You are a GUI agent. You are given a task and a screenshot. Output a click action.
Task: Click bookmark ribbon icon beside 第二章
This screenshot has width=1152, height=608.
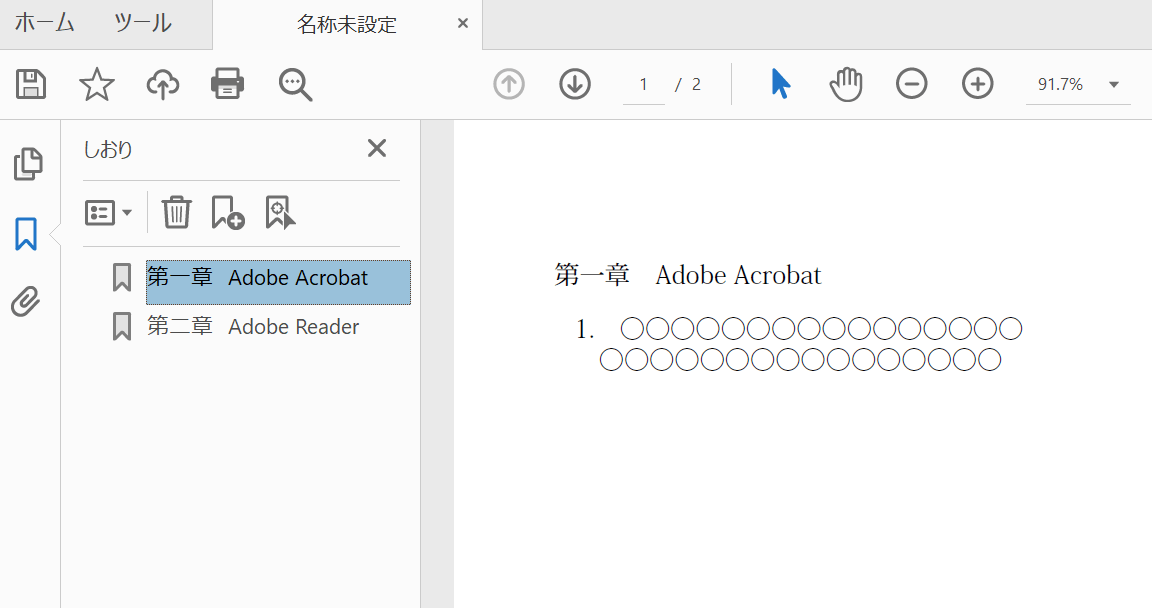(x=122, y=326)
